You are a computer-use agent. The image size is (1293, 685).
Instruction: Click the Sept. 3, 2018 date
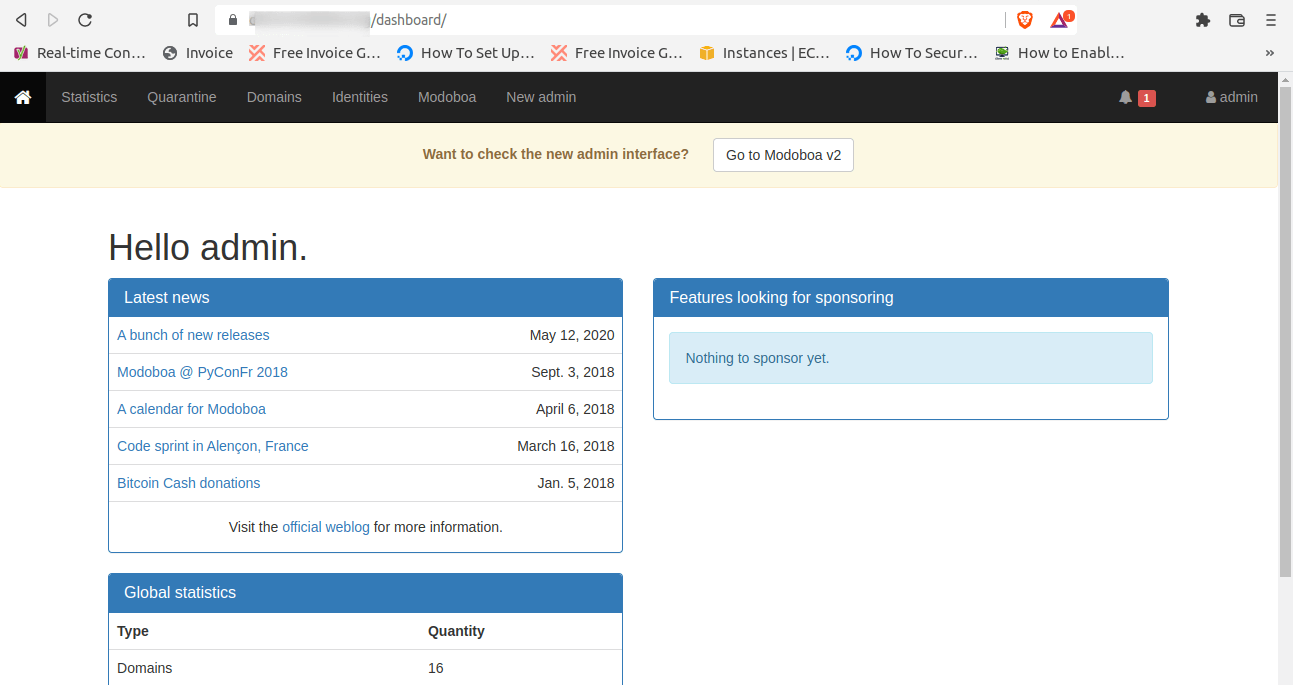coord(573,372)
